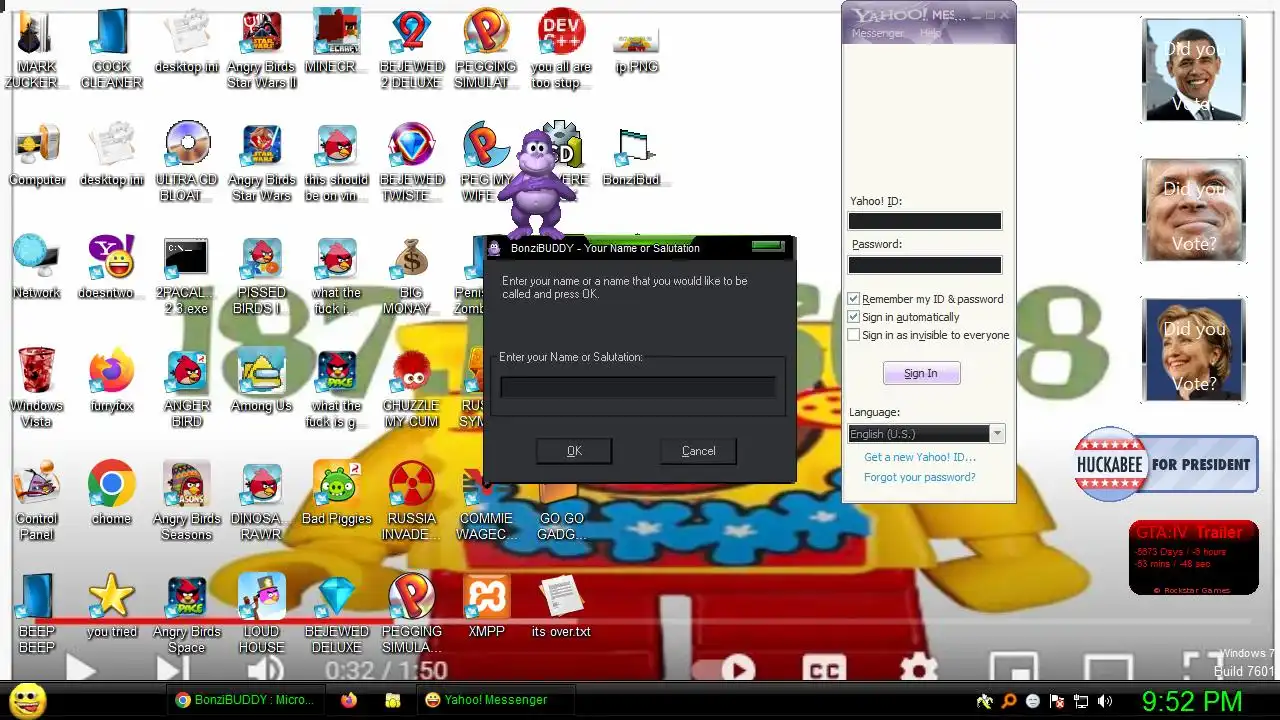Open RUSSIA INVADE... radiation icon
Screen dimensions: 1280x720
tap(411, 499)
